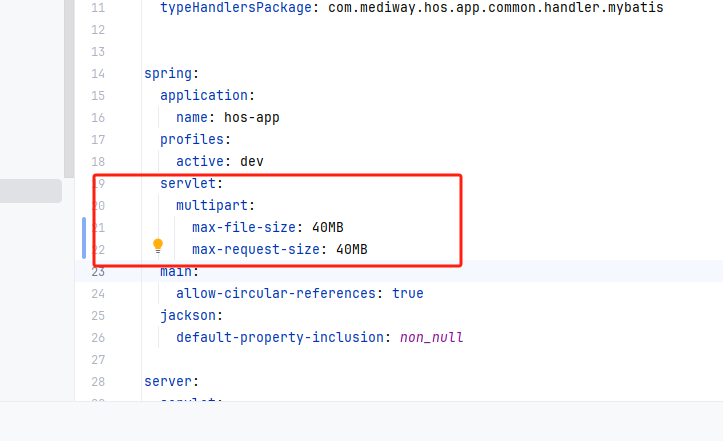
Task: Click the blue change marker in gutter
Action: (x=84, y=238)
